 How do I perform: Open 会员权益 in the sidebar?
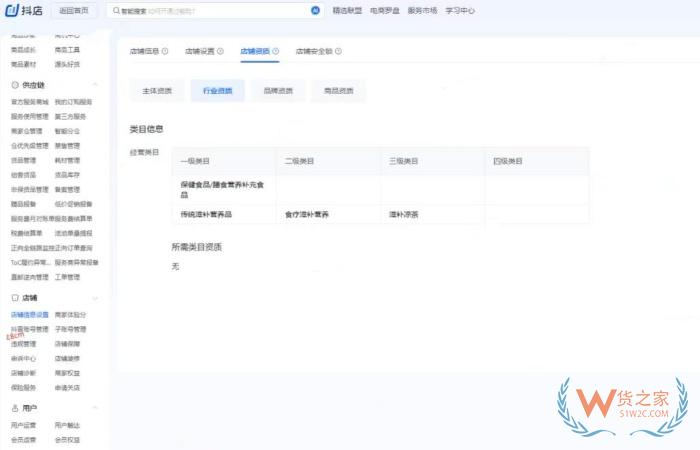coord(67,440)
